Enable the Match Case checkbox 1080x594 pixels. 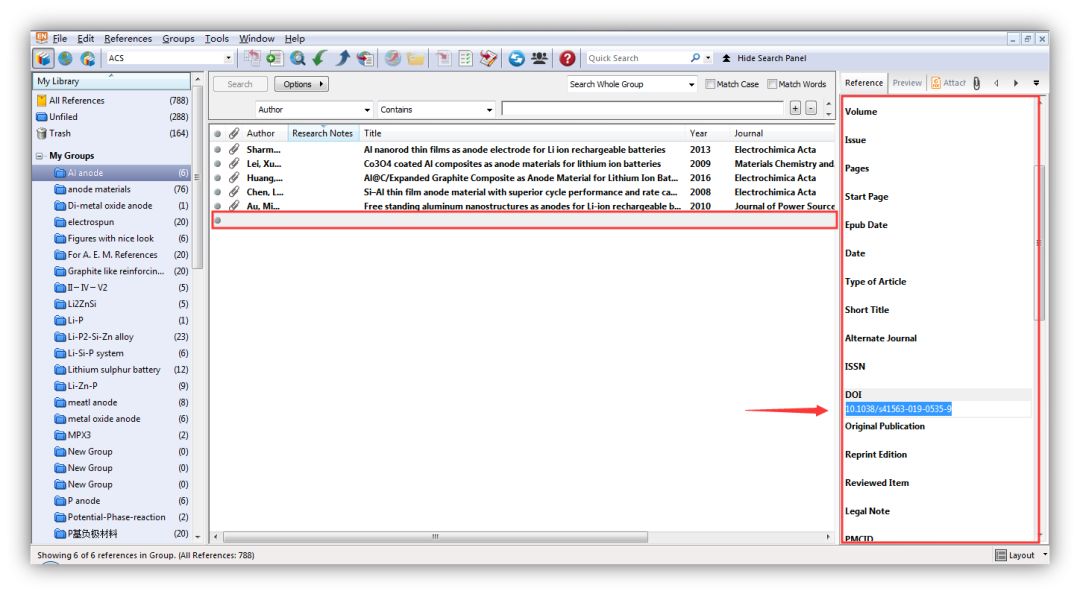click(710, 84)
